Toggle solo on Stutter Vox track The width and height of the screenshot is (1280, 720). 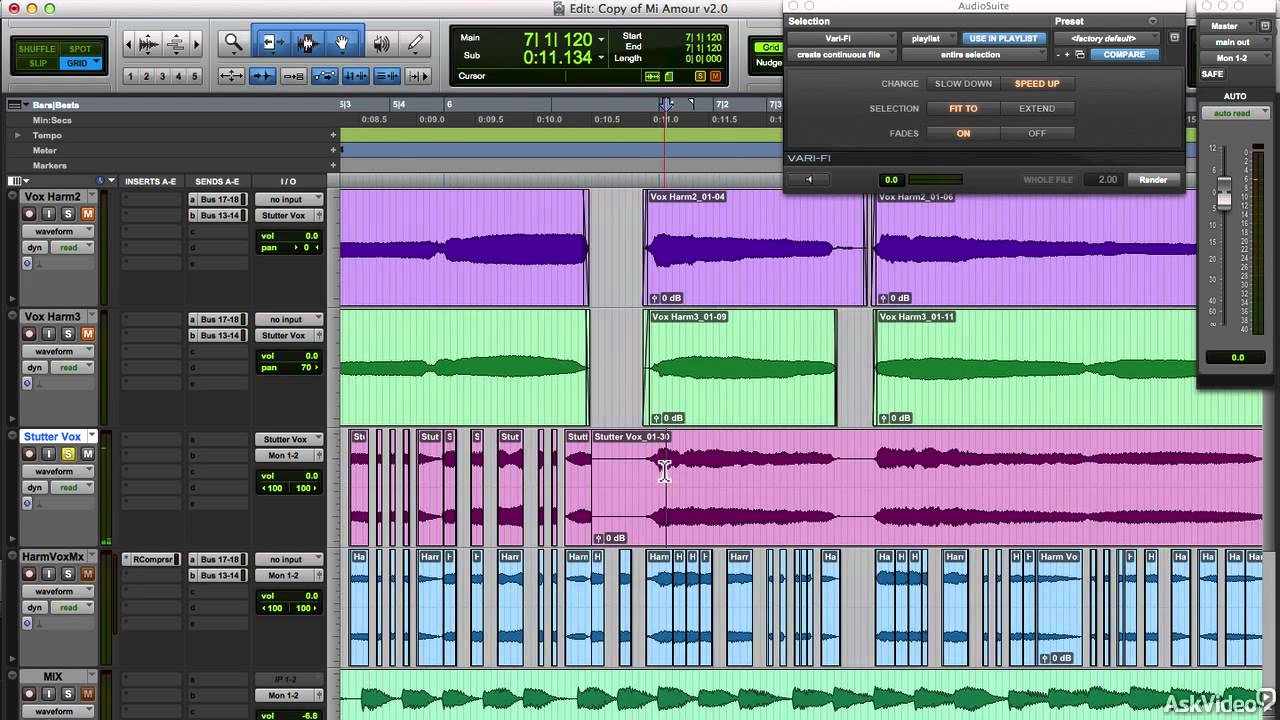click(x=68, y=454)
